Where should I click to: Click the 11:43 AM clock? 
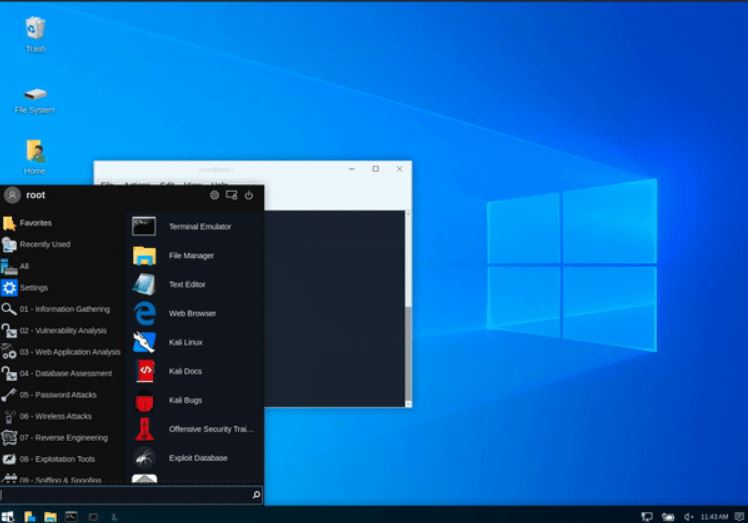714,516
